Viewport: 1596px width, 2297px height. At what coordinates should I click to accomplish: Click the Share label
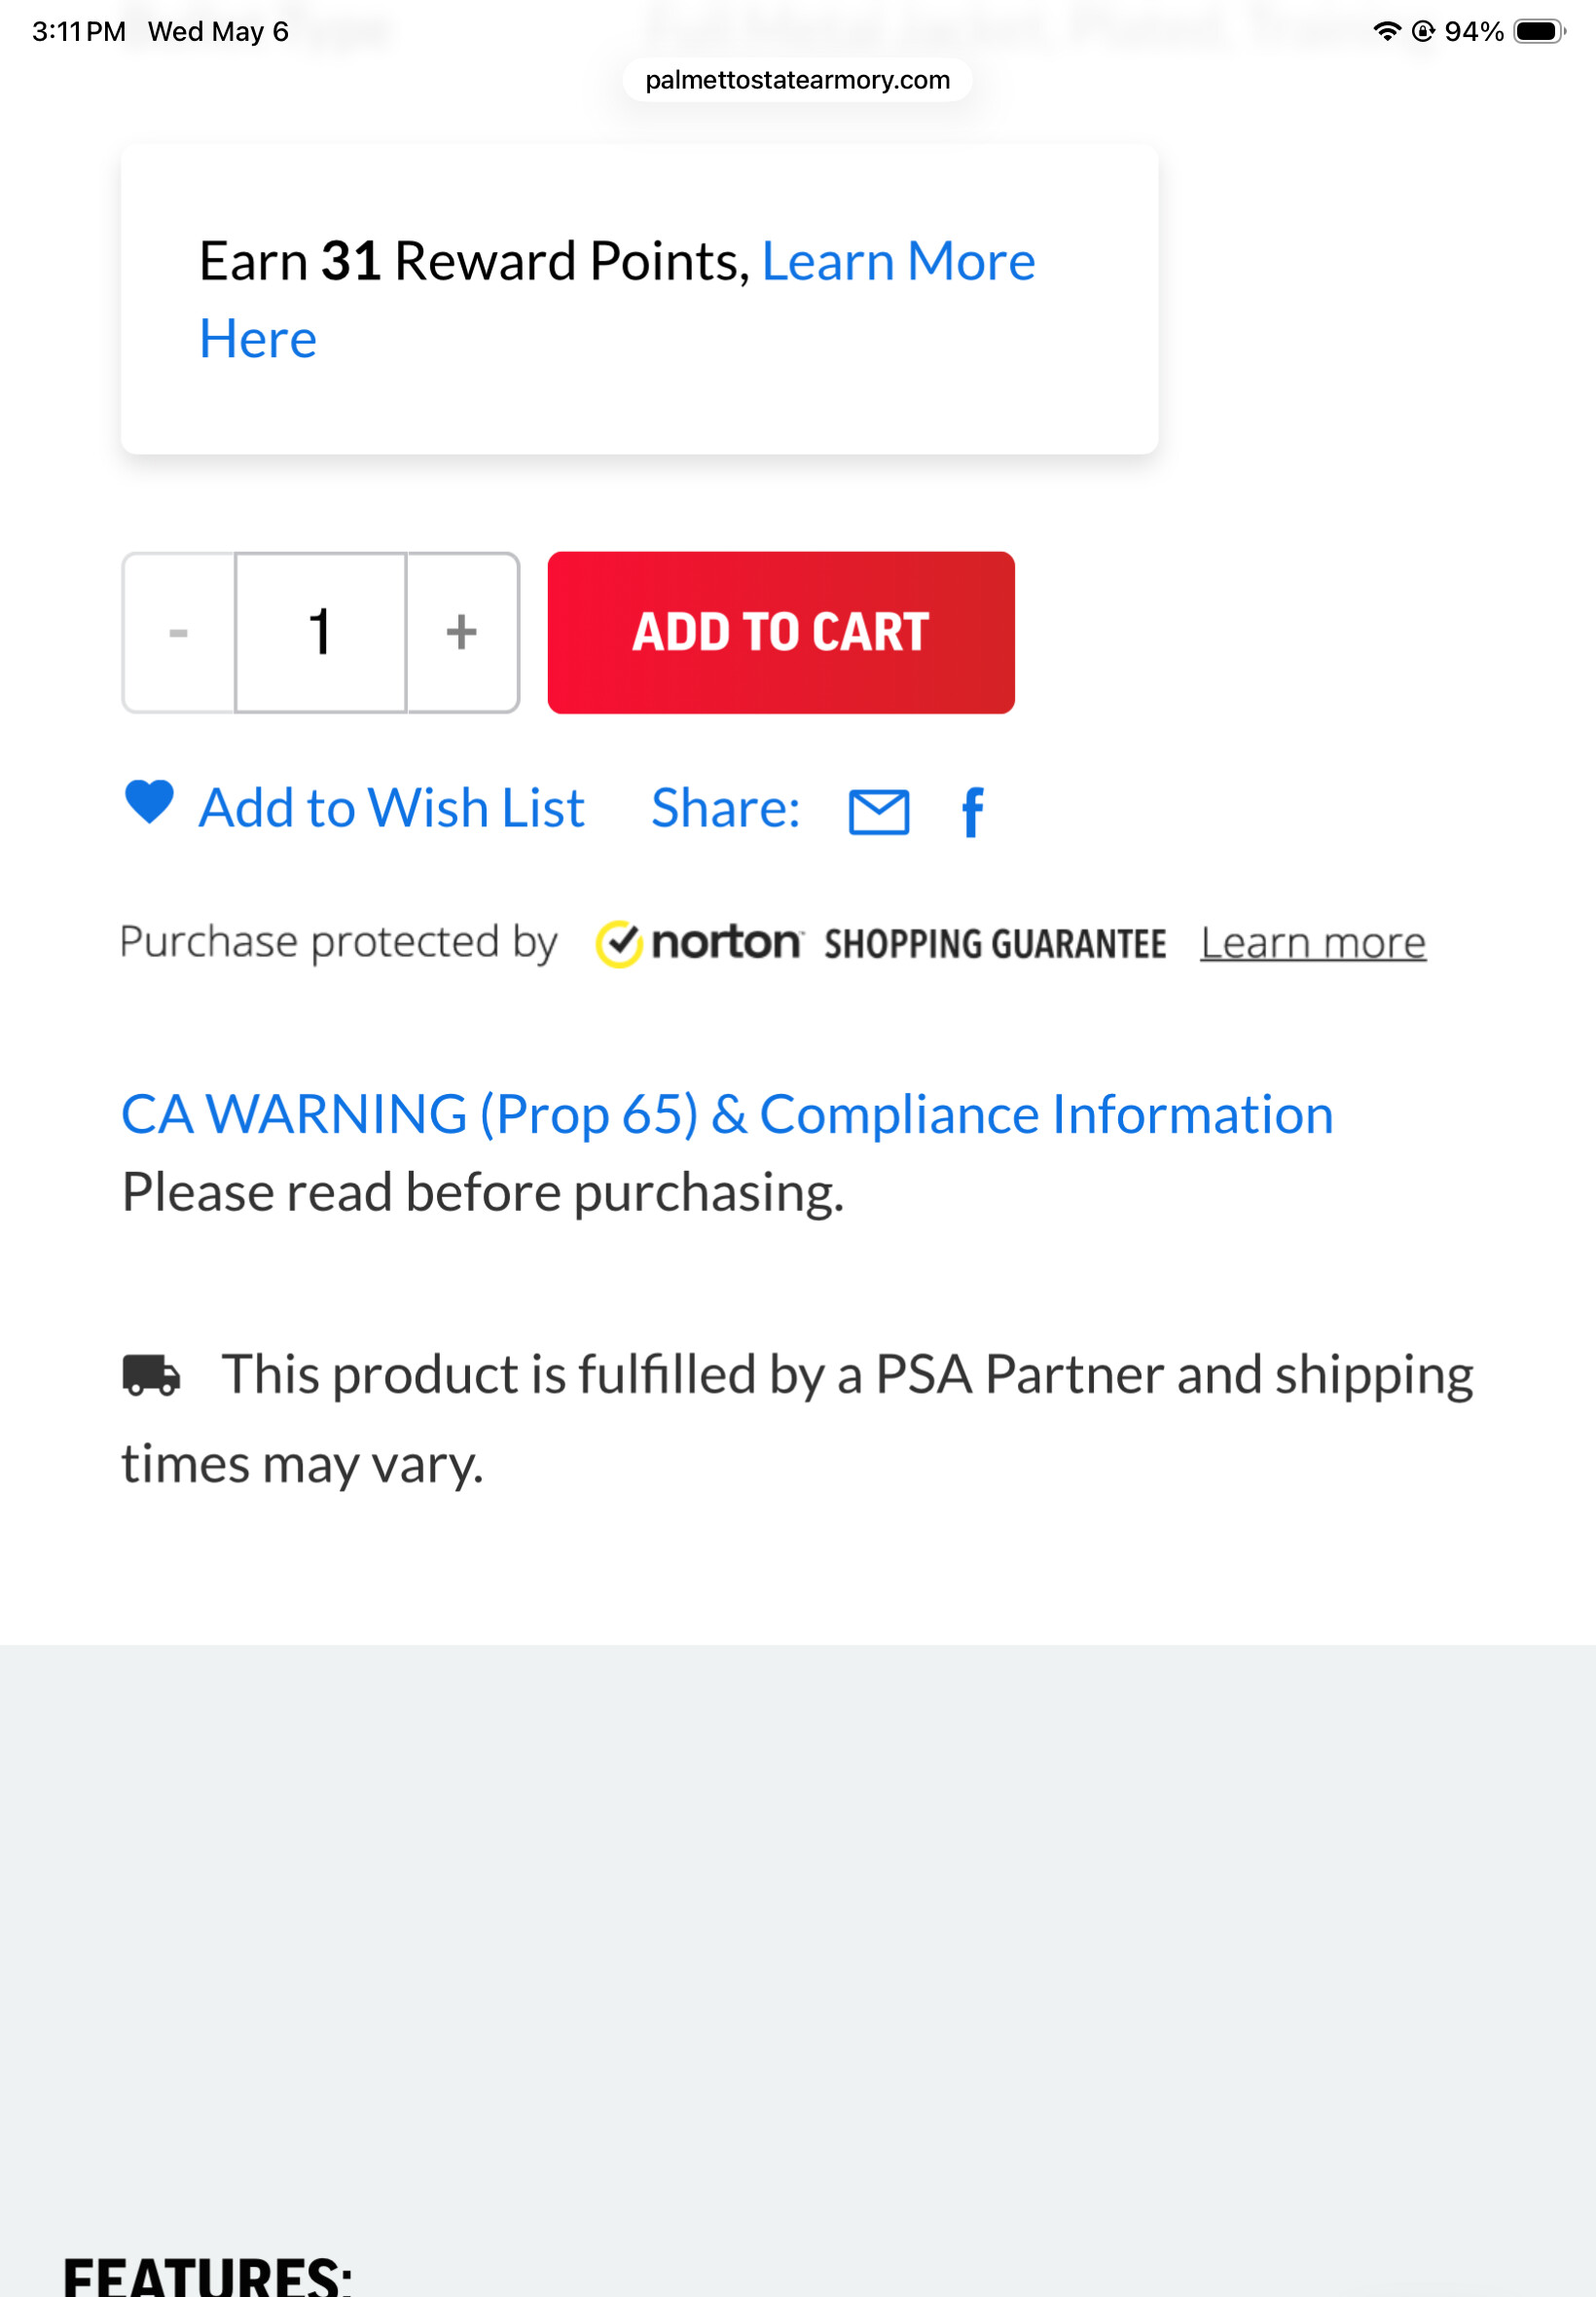point(726,808)
